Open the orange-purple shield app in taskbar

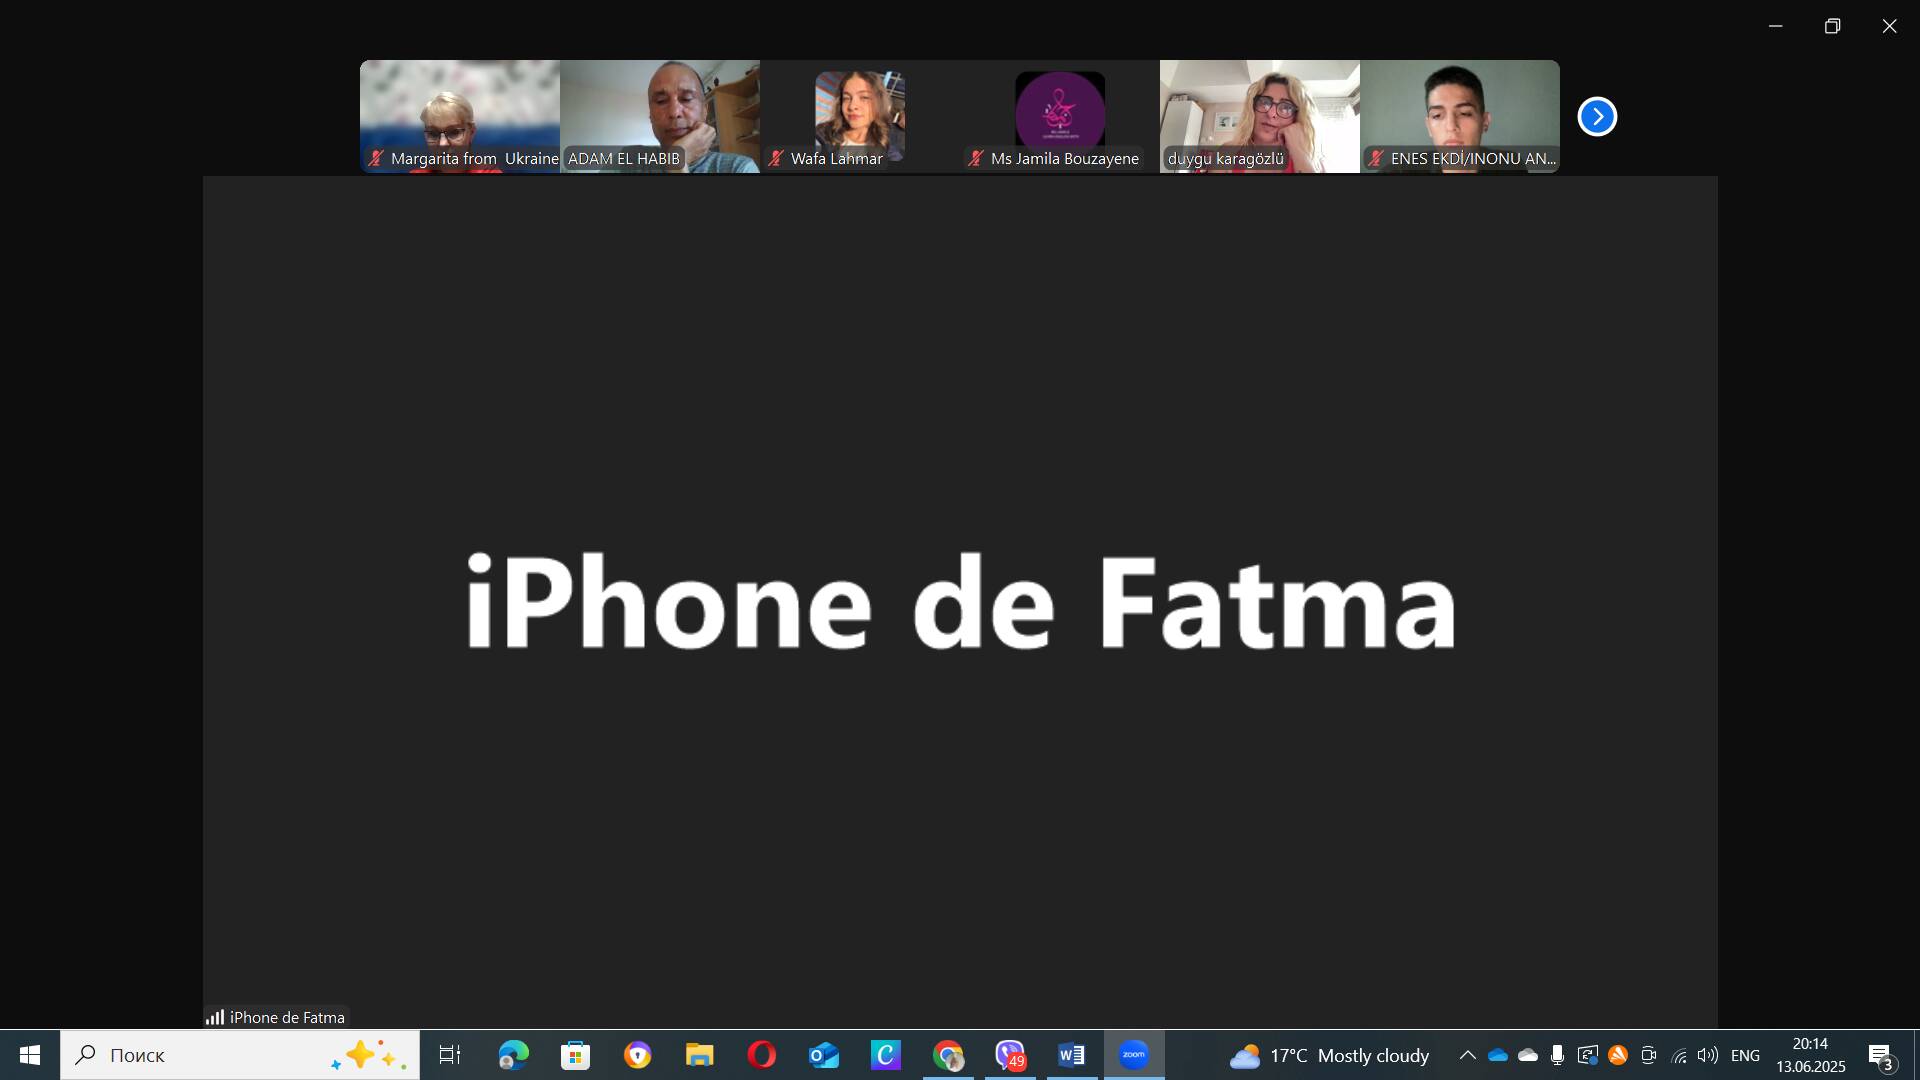[x=637, y=1055]
